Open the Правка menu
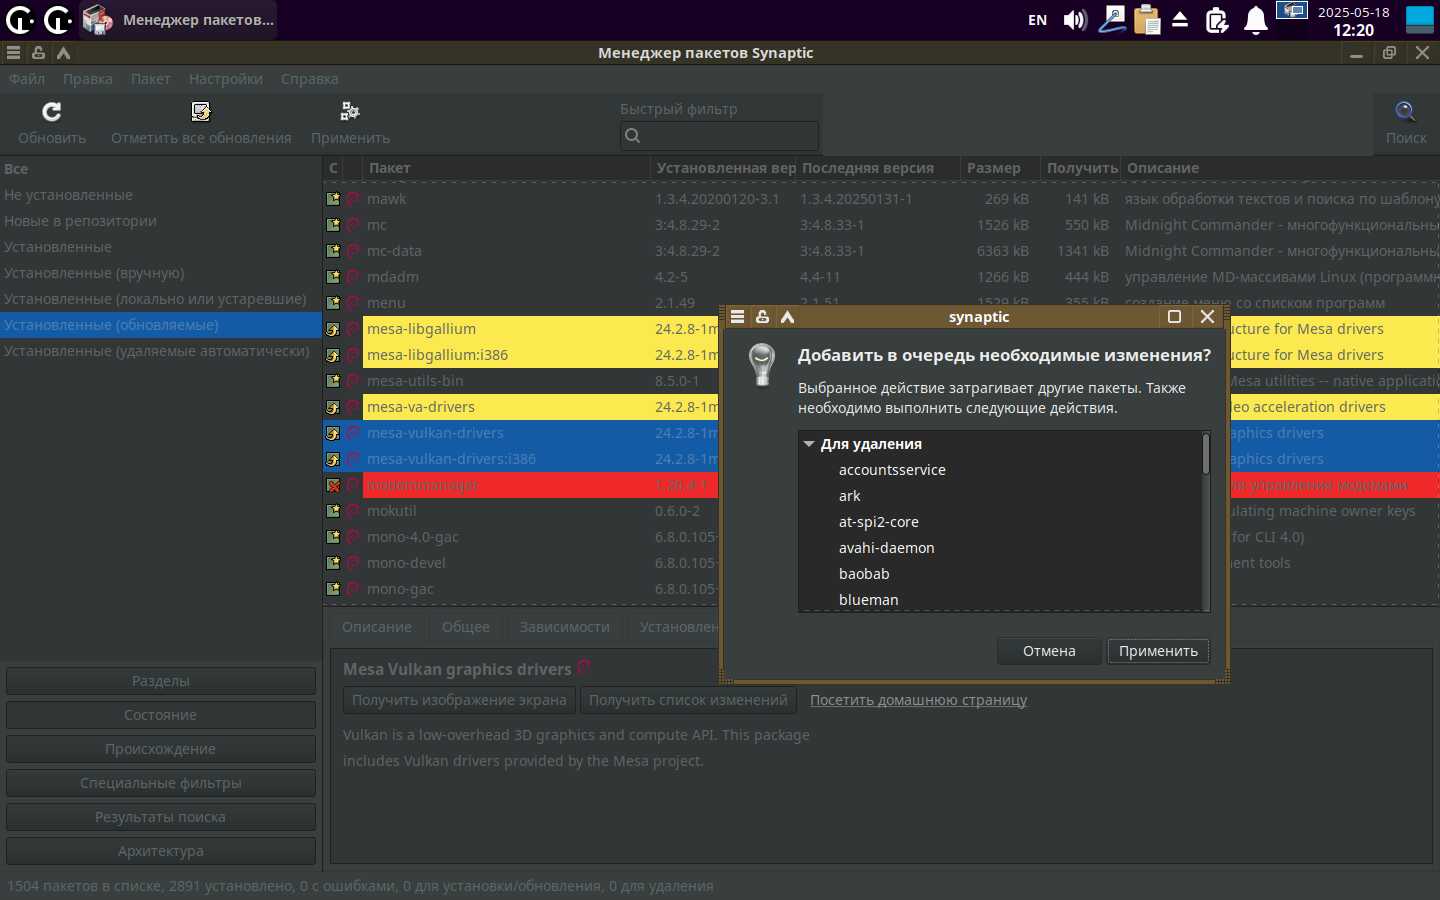The width and height of the screenshot is (1440, 900). 88,79
